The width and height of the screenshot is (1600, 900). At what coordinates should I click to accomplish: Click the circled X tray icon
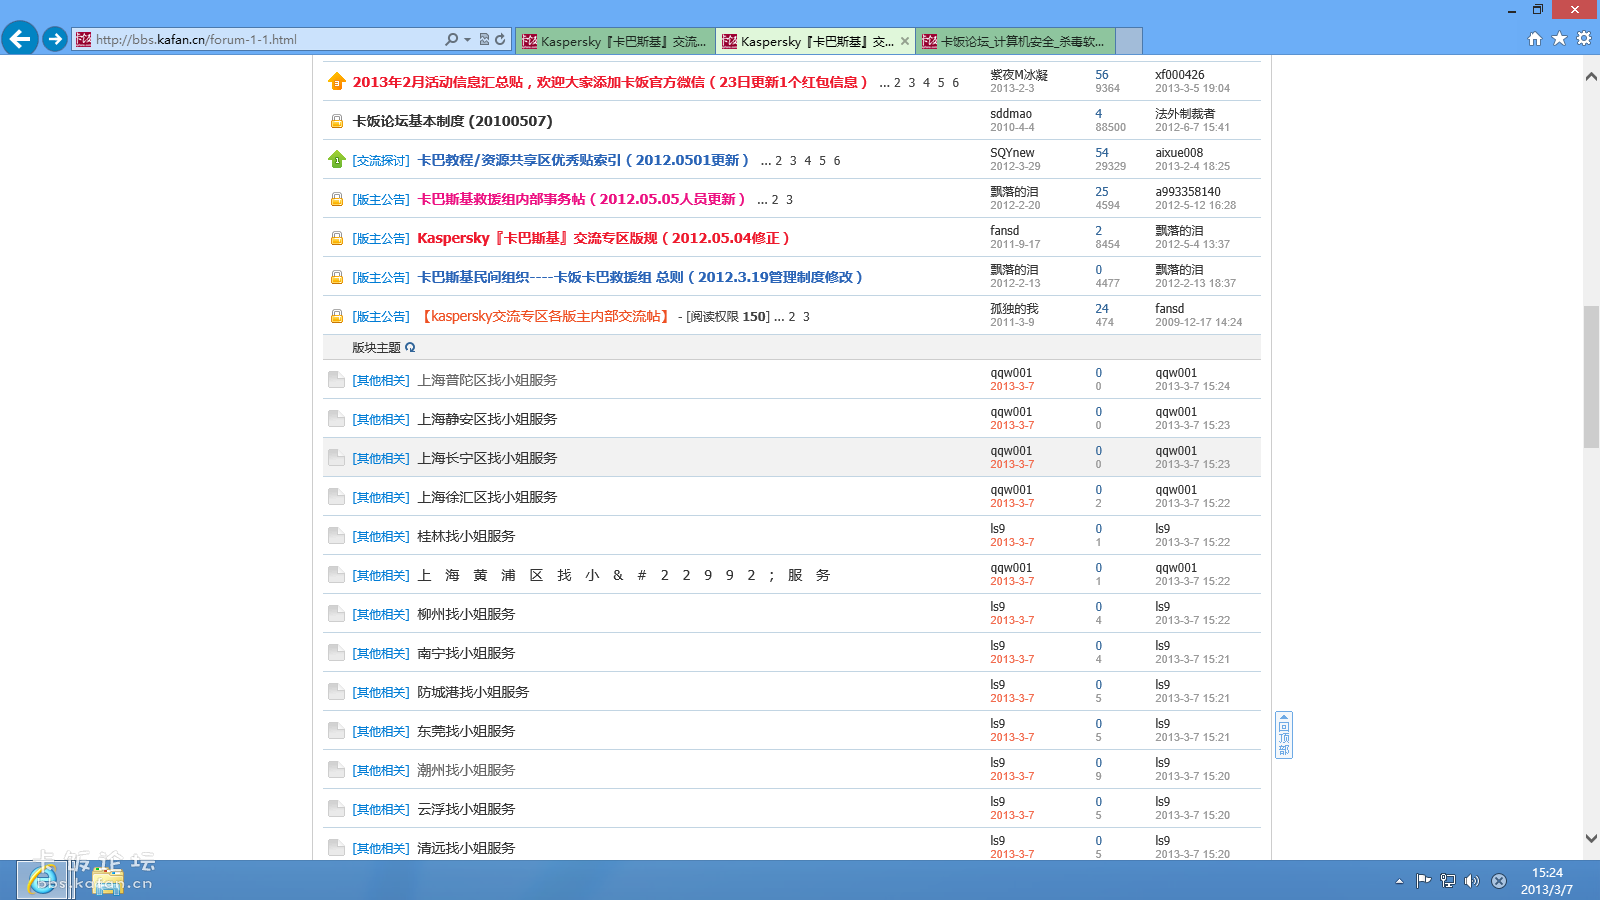pos(1499,881)
